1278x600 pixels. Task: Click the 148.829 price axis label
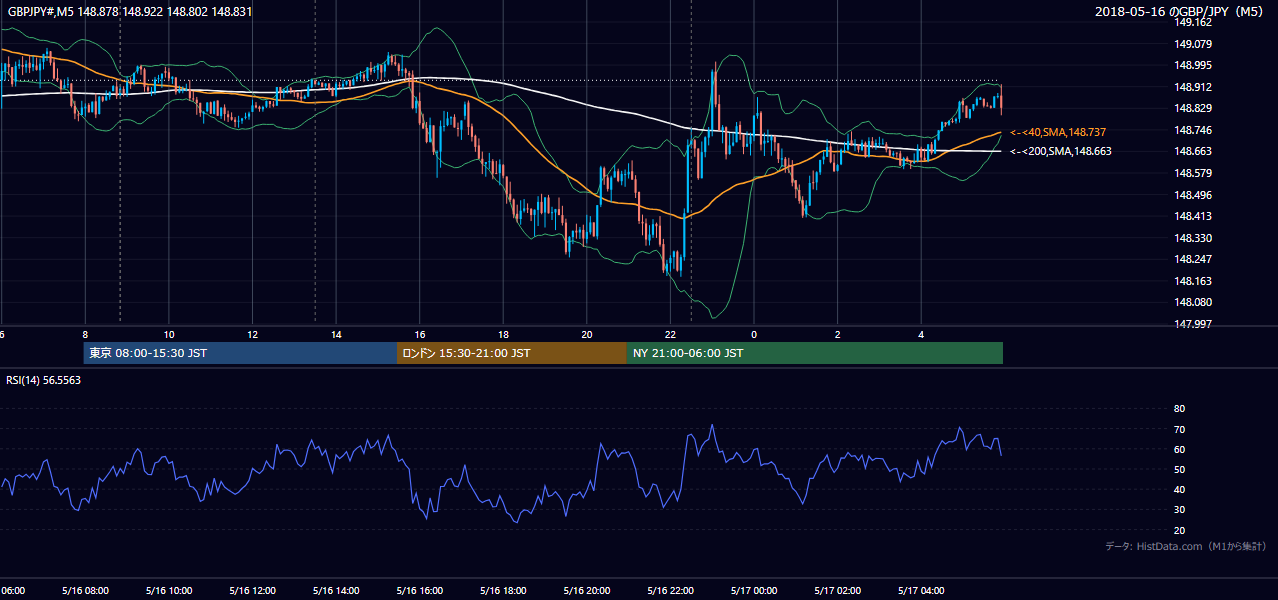click(x=1194, y=108)
